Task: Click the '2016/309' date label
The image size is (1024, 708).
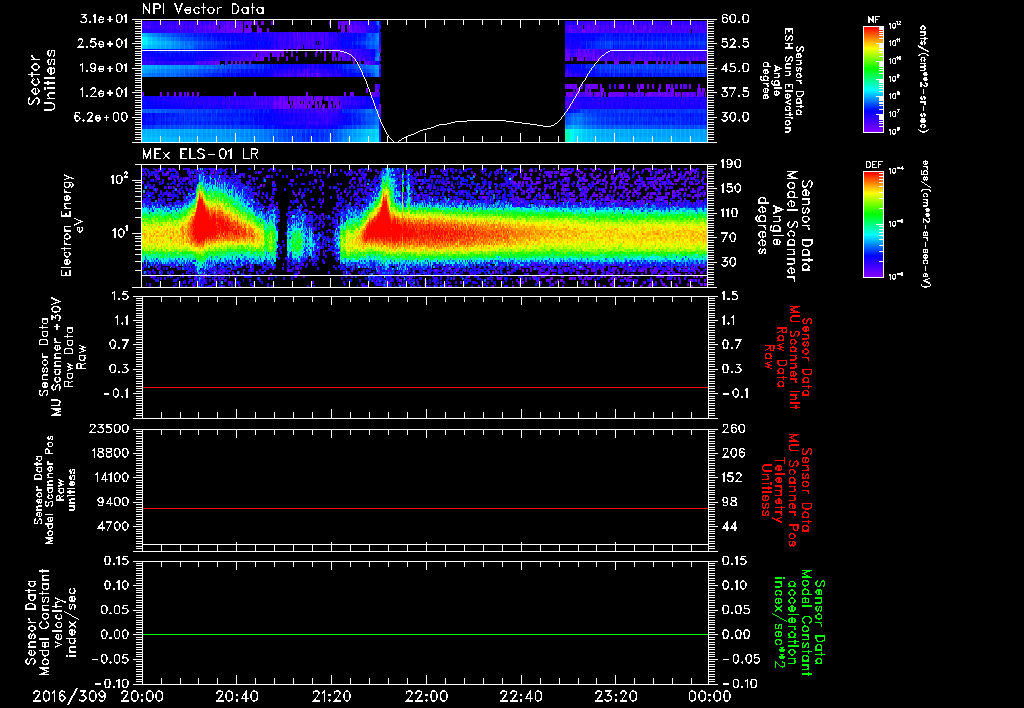Action: click(x=69, y=696)
